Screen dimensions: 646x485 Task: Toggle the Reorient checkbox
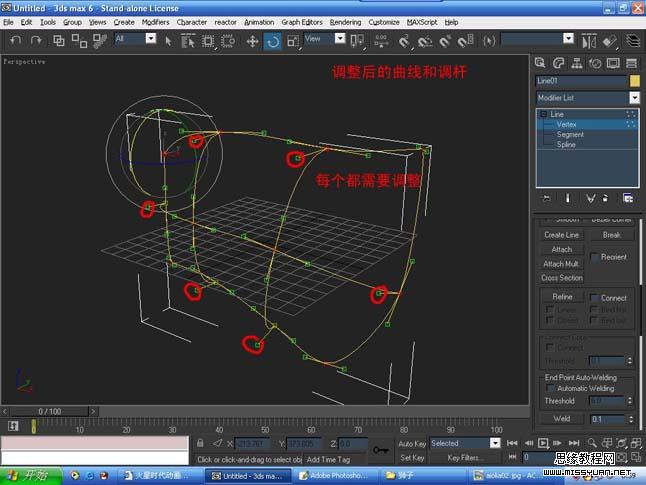(594, 257)
